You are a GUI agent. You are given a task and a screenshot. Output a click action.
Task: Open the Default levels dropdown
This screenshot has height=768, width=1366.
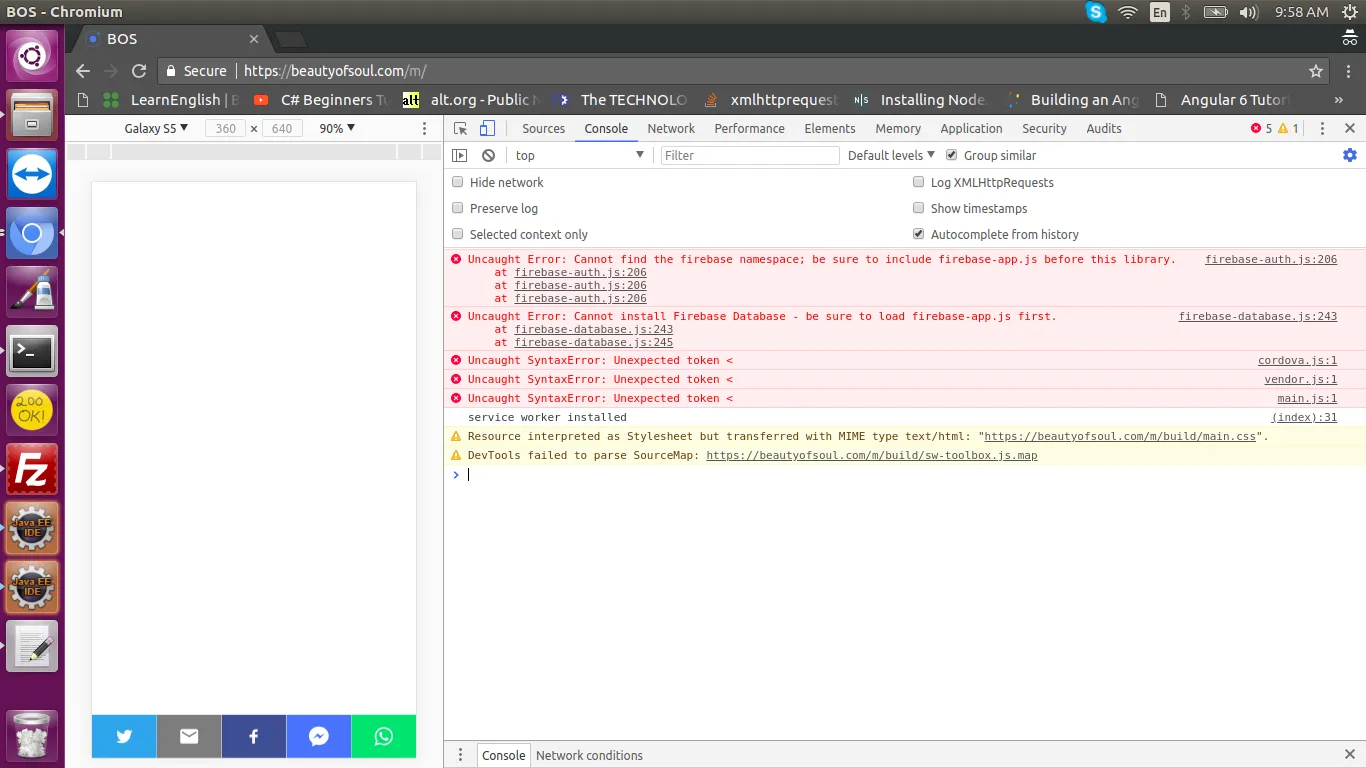[x=891, y=155]
